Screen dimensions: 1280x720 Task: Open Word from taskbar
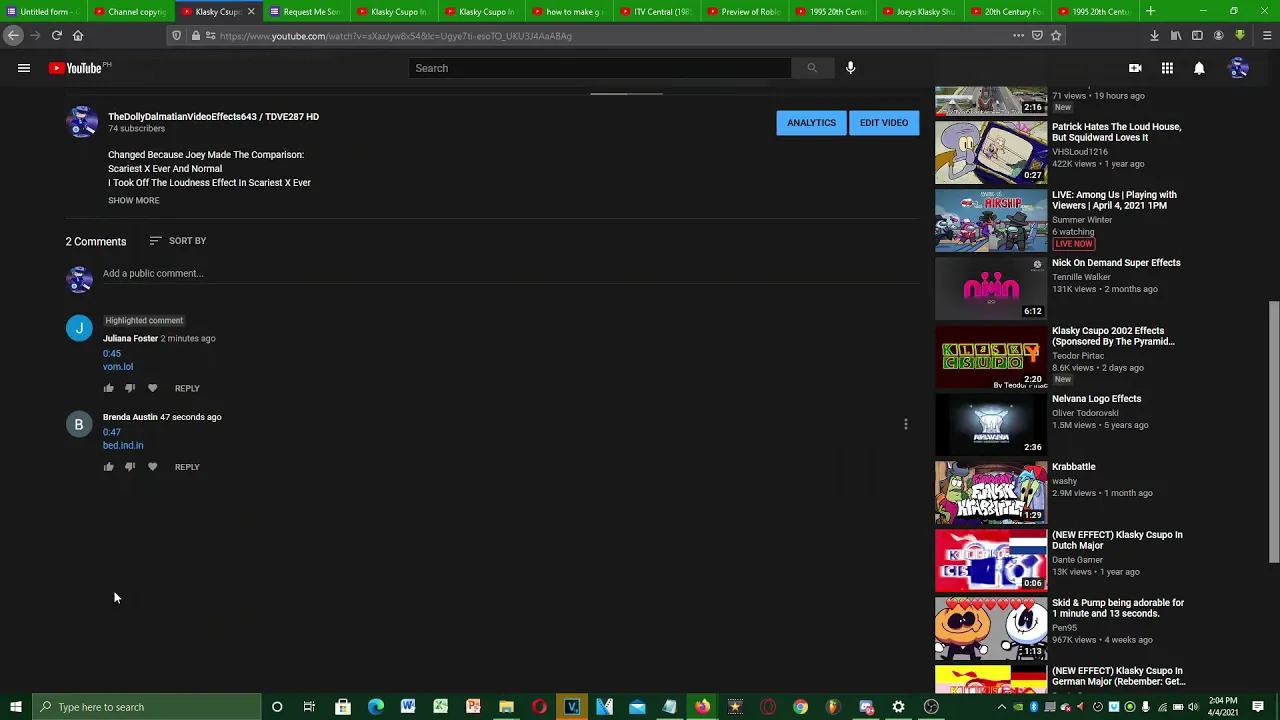408,707
